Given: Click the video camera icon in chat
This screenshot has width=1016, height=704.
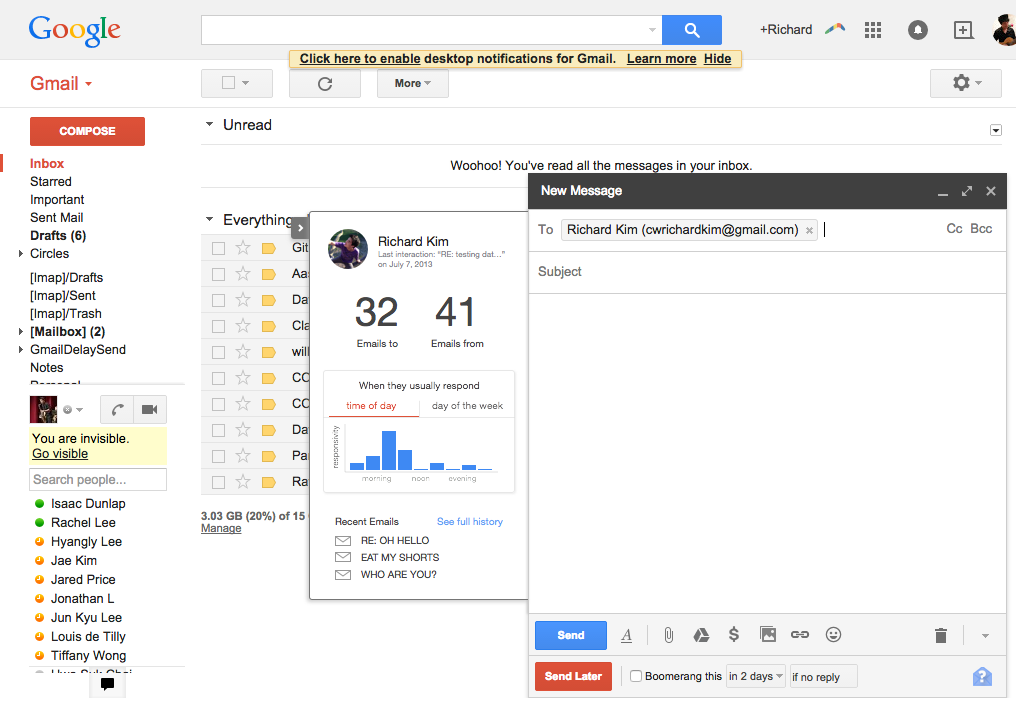Looking at the screenshot, I should click(x=150, y=410).
